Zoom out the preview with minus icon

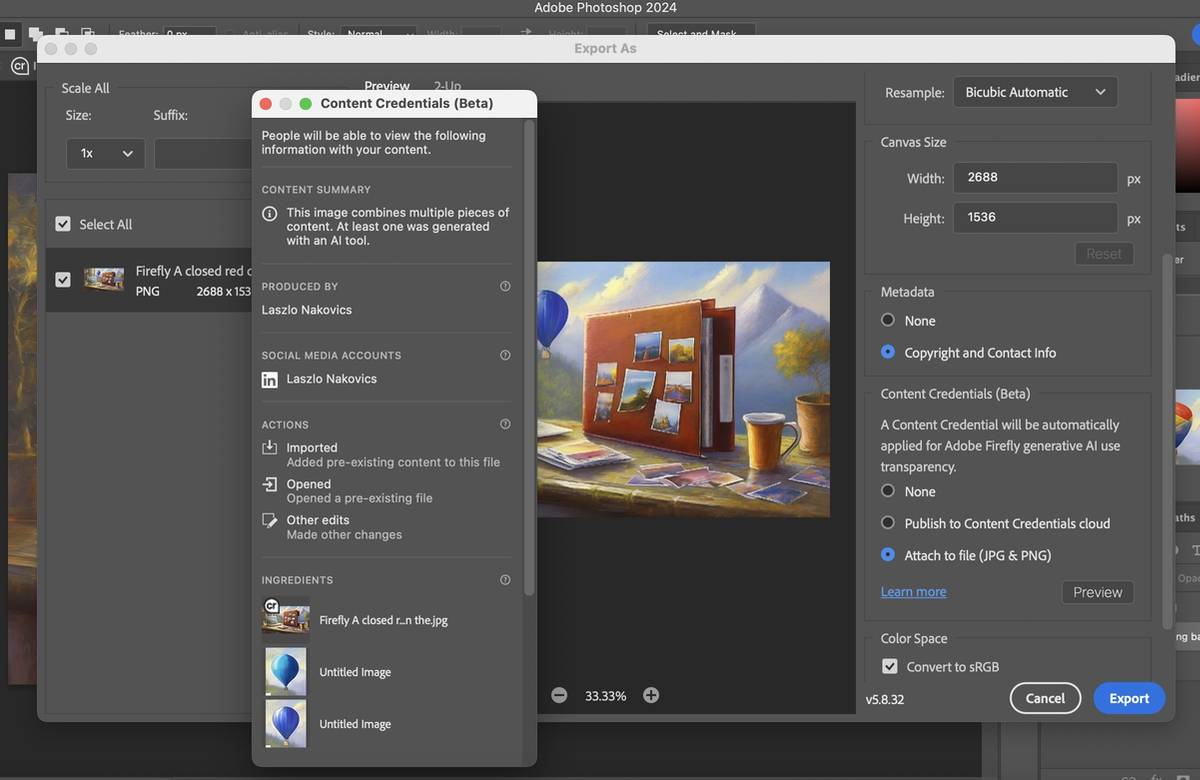click(x=559, y=695)
